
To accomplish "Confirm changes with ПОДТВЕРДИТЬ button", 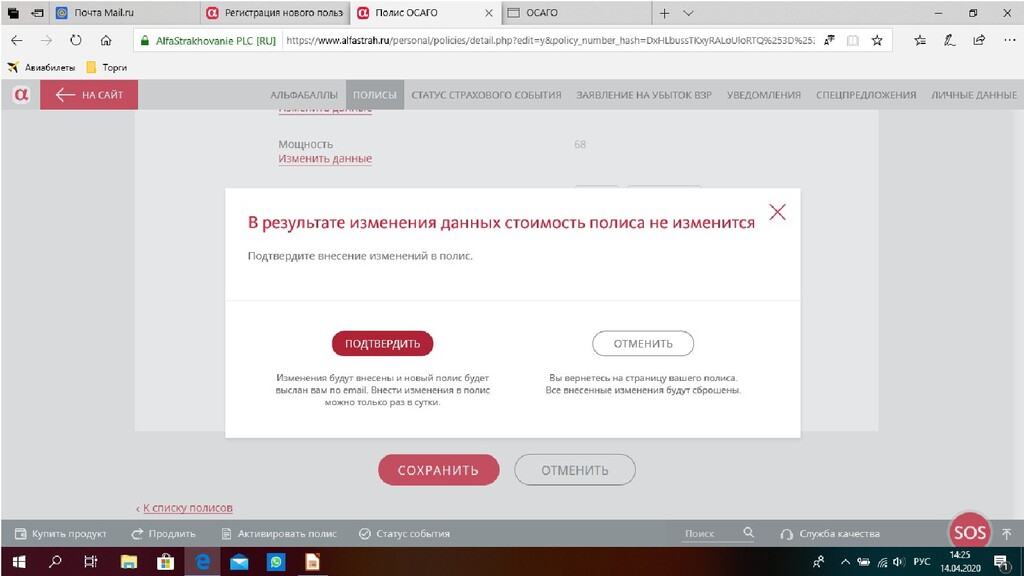I will coord(382,344).
